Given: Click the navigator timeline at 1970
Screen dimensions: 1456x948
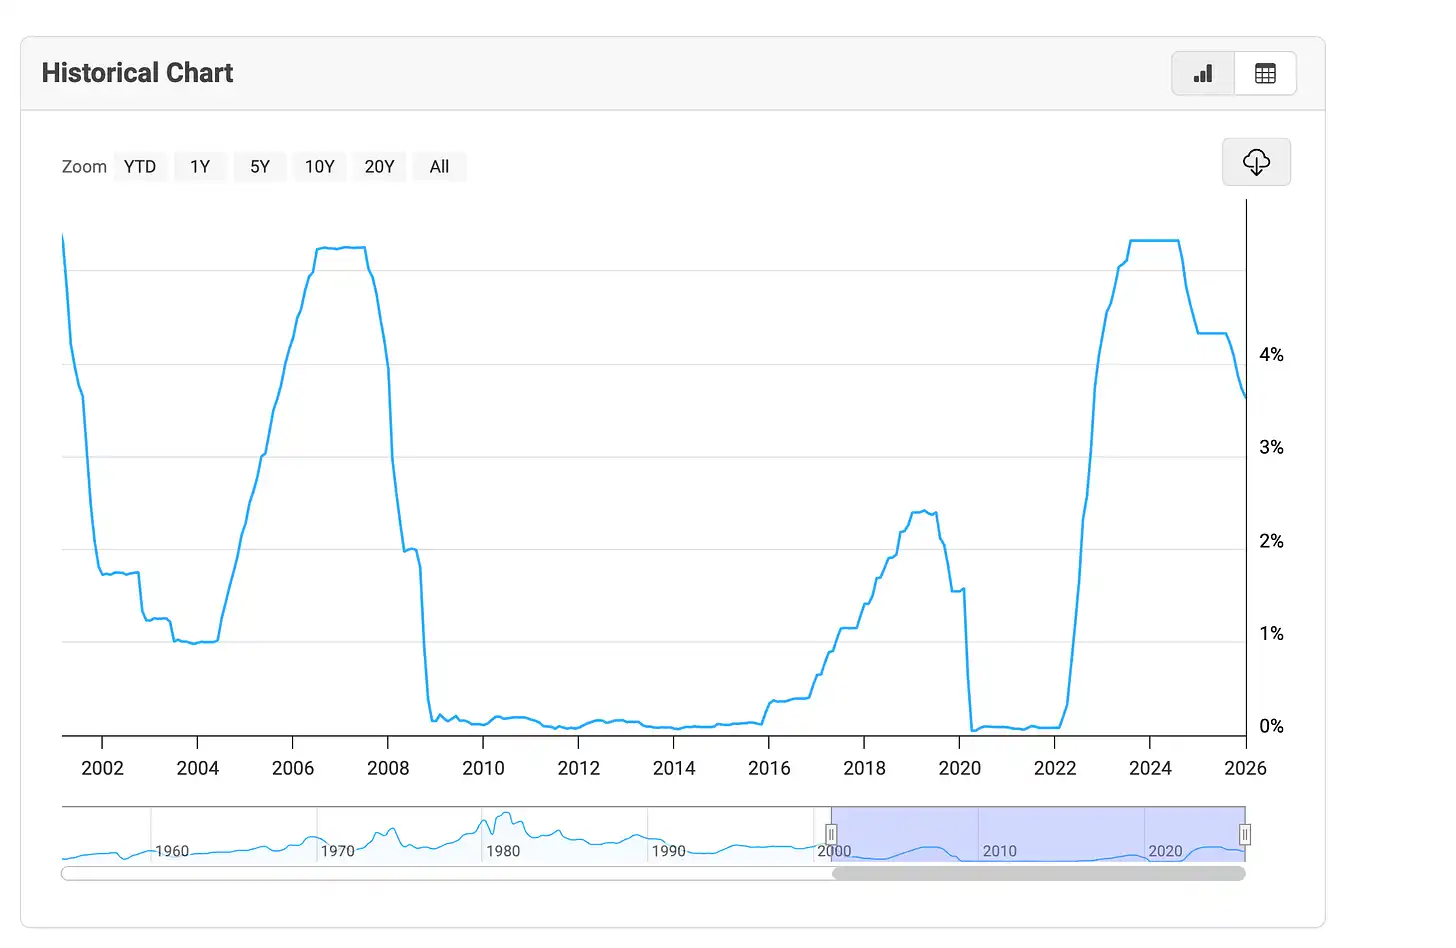Looking at the screenshot, I should pyautogui.click(x=337, y=850).
